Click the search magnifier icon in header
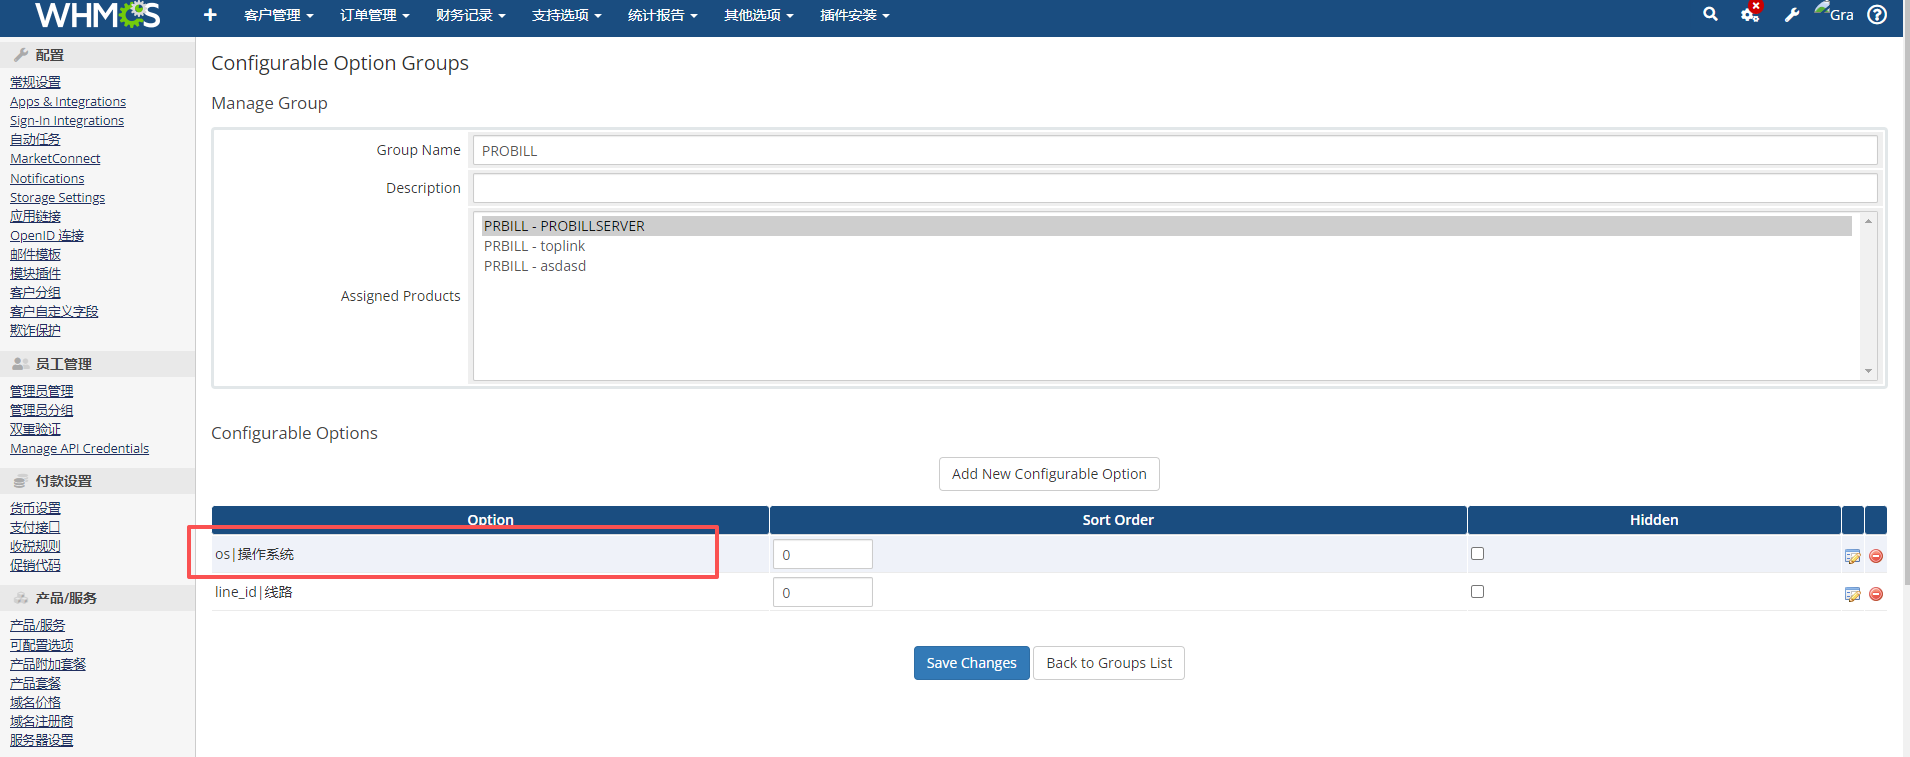Viewport: 1910px width, 757px height. (x=1710, y=14)
